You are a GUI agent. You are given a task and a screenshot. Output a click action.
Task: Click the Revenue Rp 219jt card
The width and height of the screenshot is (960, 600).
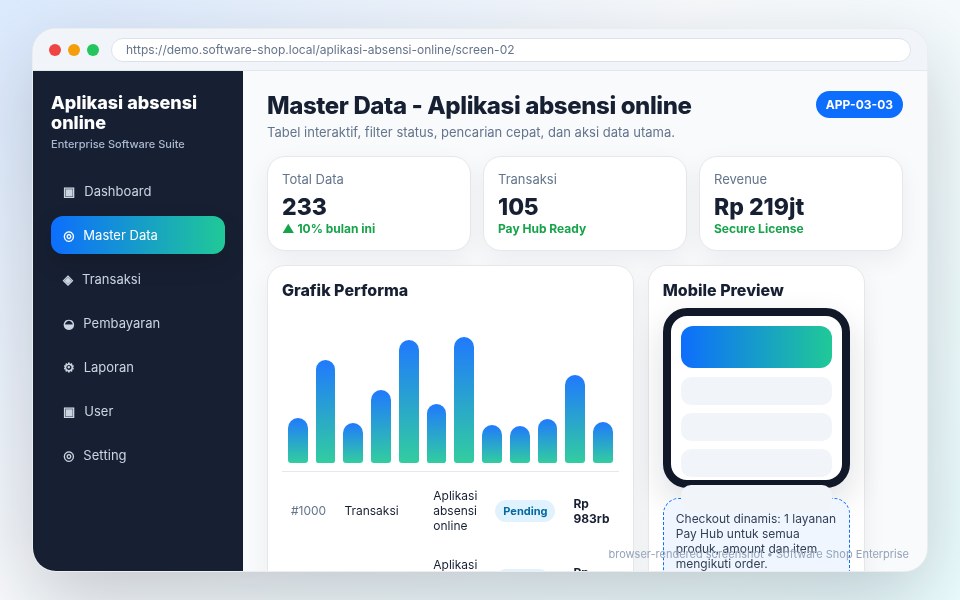801,203
